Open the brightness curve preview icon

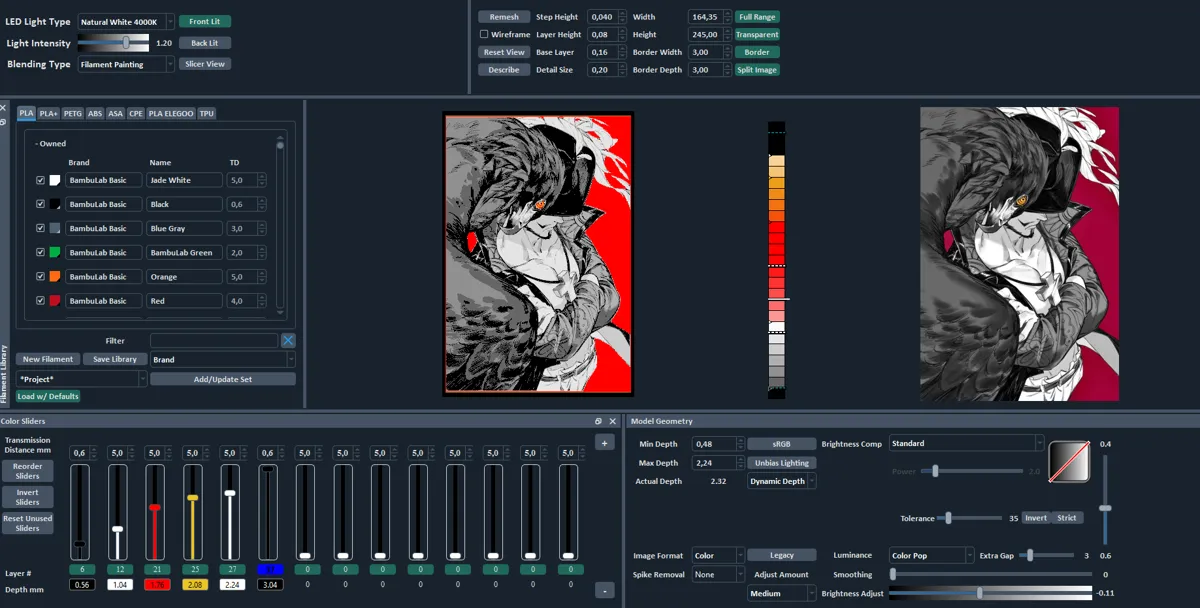pos(1068,461)
